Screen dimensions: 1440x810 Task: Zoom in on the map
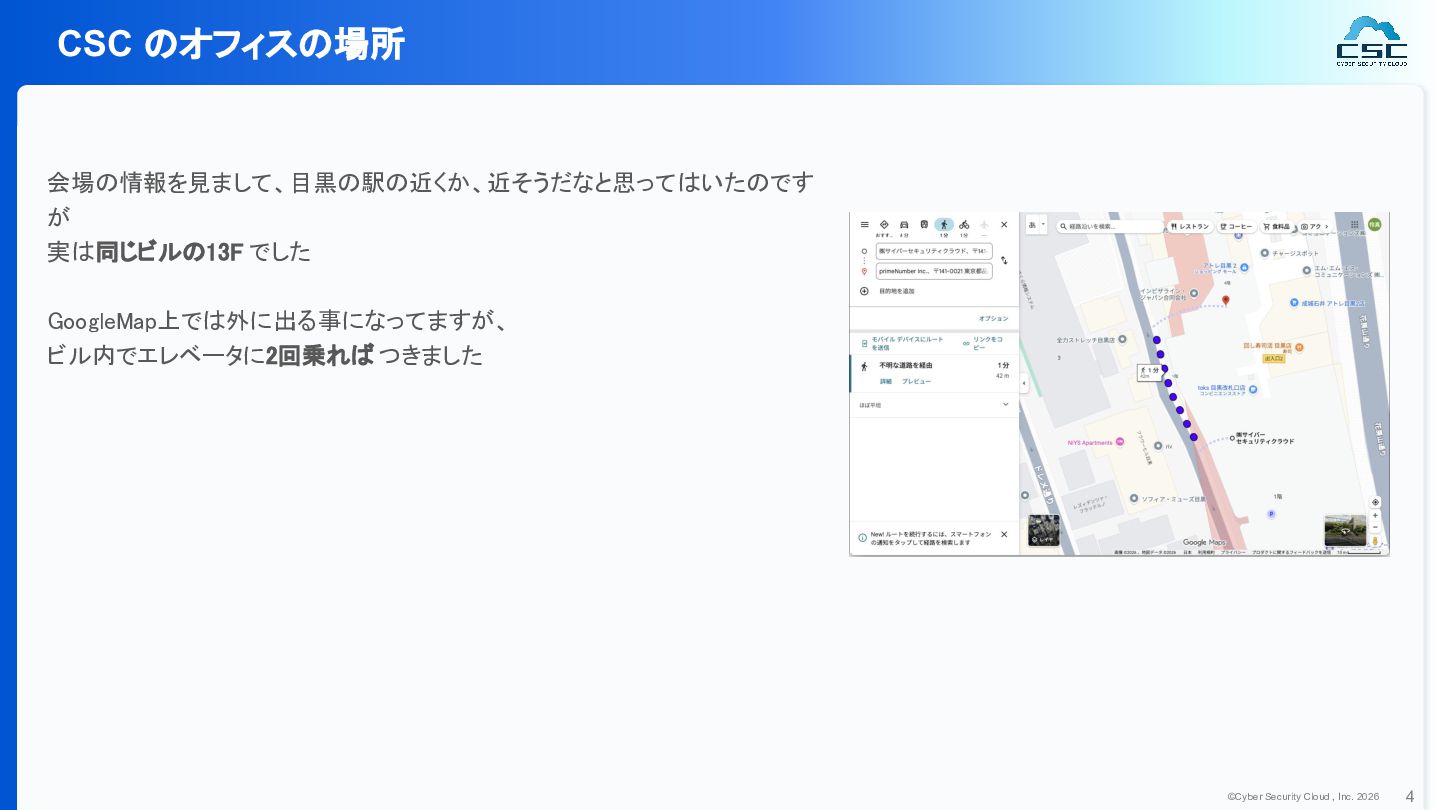(1375, 516)
